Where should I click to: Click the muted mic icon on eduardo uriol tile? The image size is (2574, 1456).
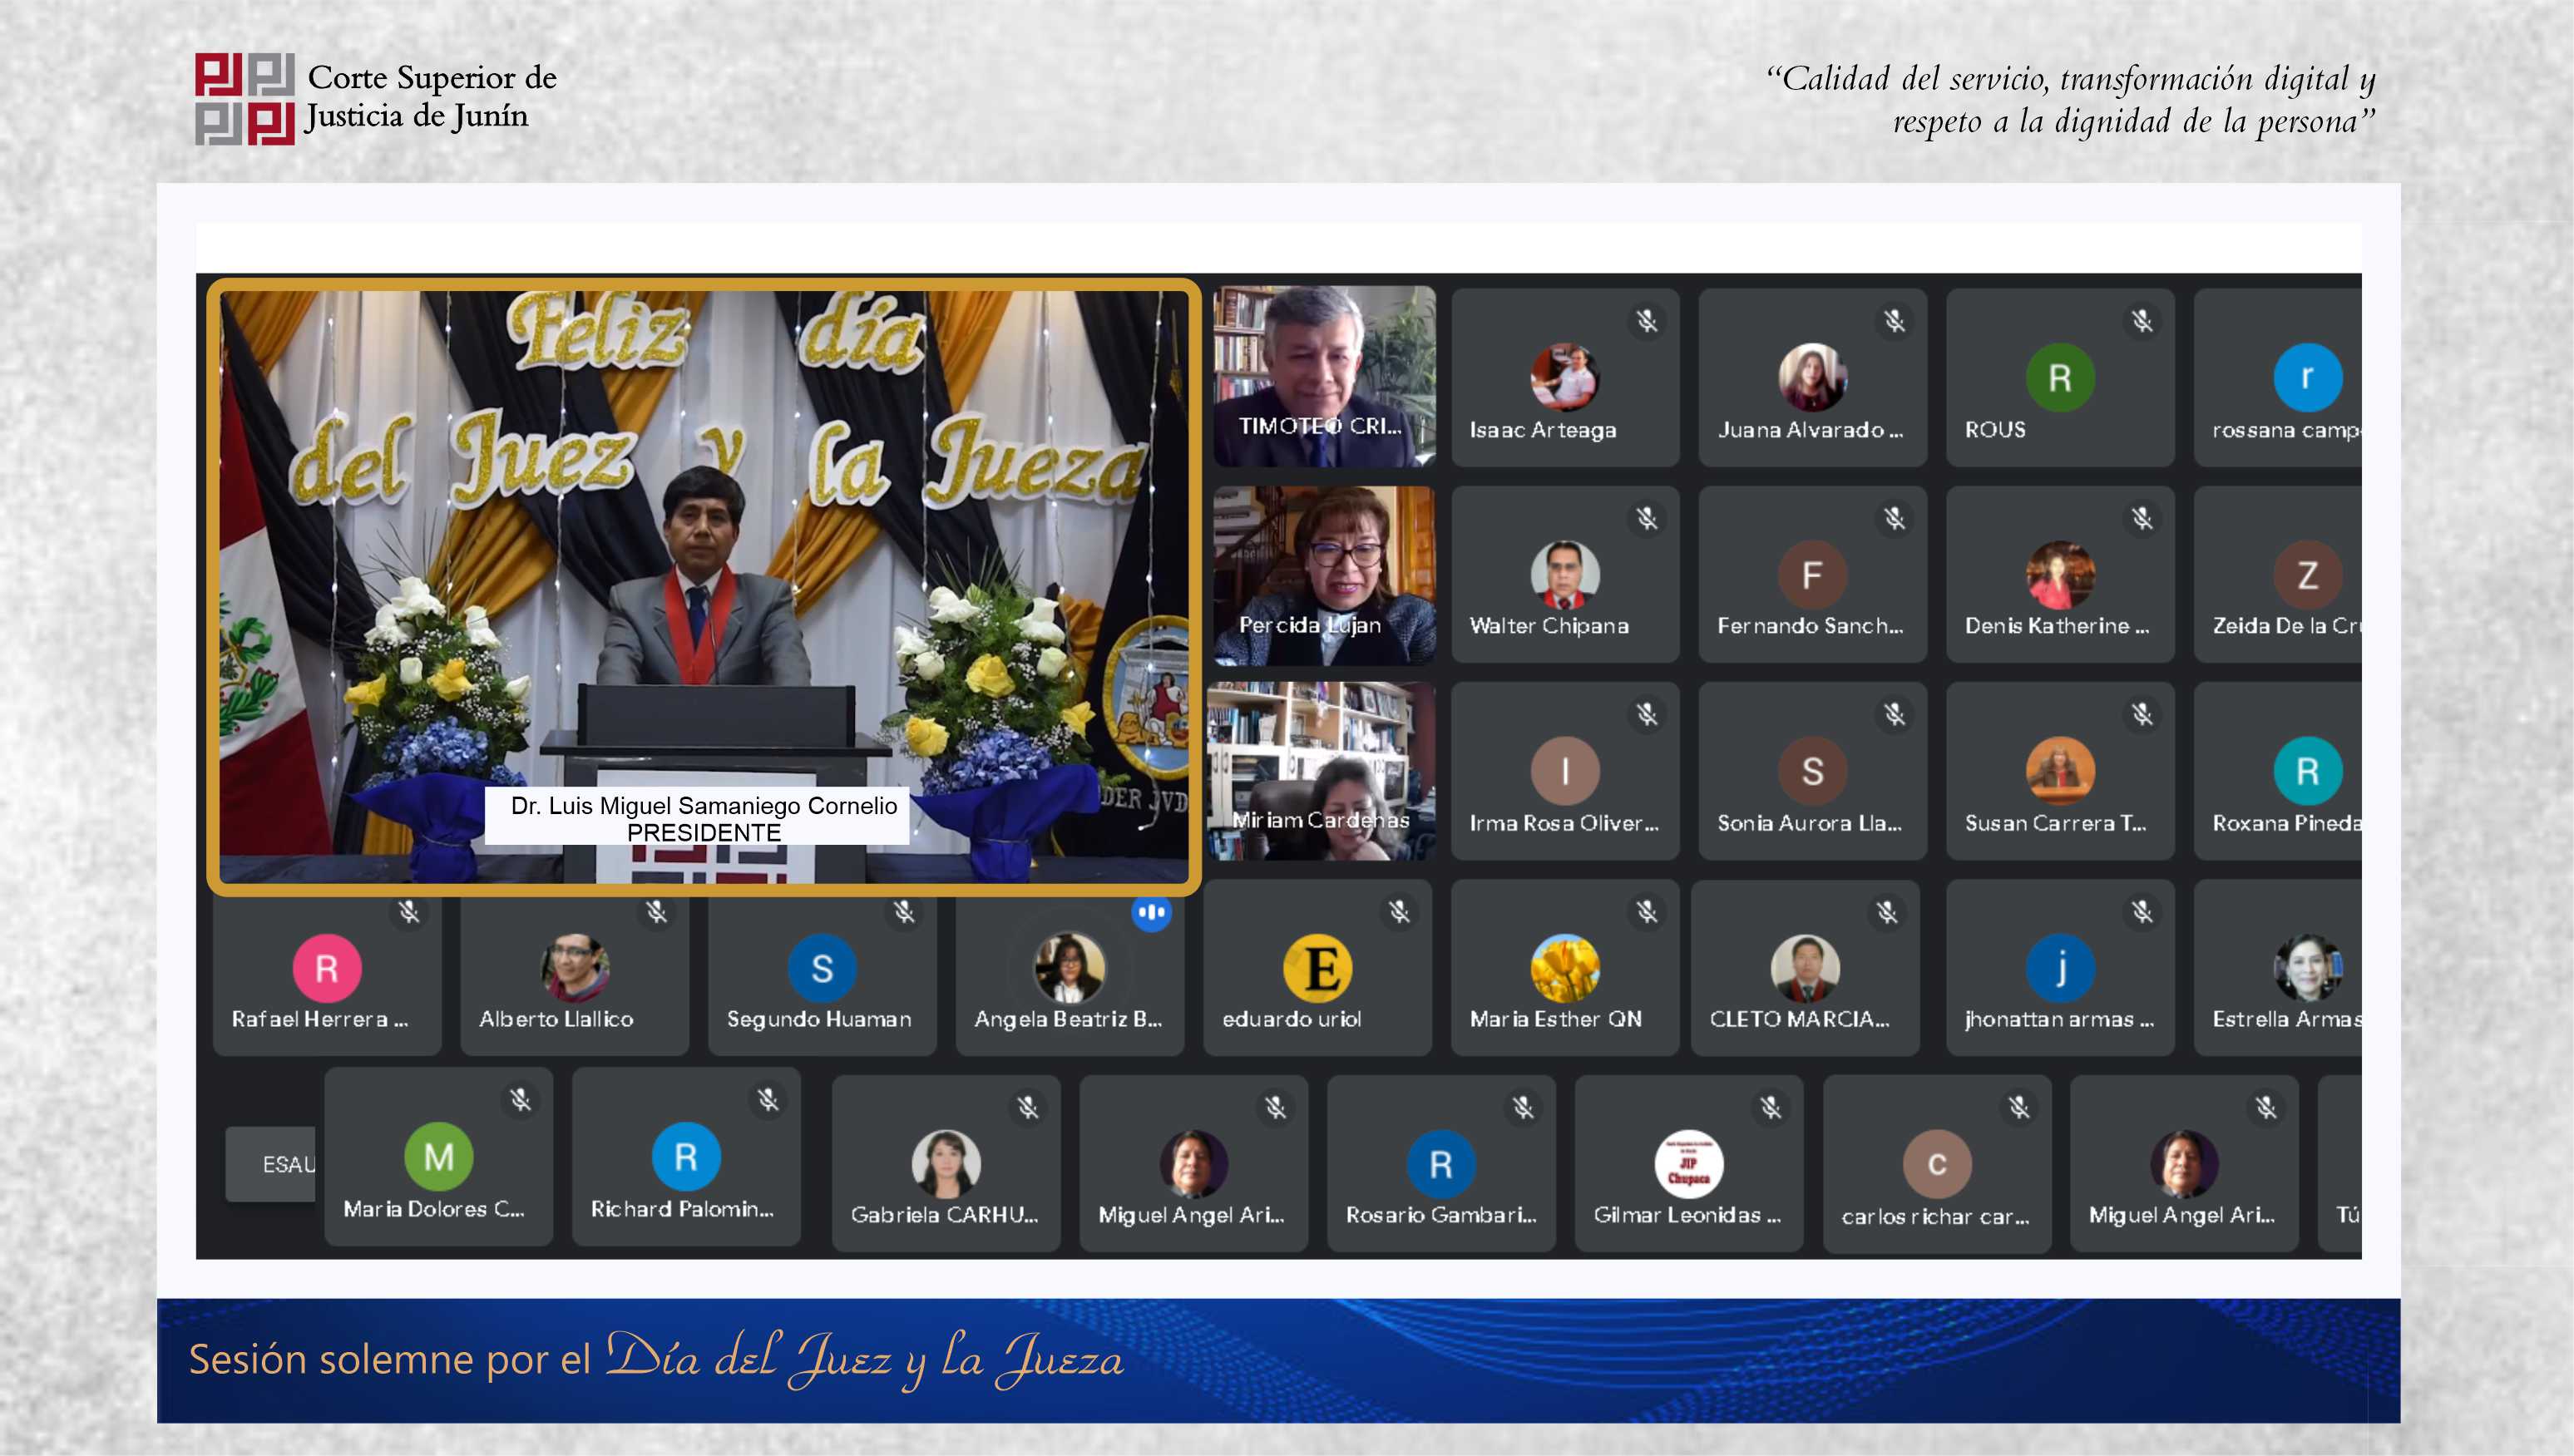tap(1399, 911)
